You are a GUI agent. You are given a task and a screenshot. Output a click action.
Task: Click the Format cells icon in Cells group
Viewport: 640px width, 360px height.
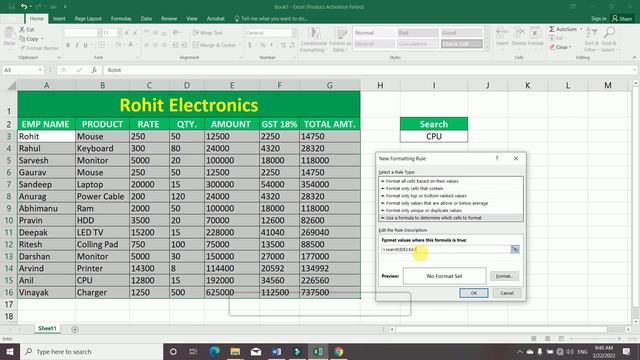[535, 33]
